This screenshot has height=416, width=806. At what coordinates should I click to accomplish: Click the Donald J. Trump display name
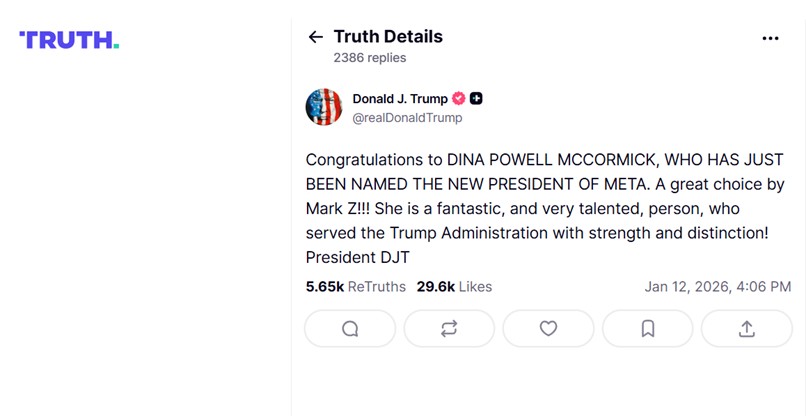point(400,99)
